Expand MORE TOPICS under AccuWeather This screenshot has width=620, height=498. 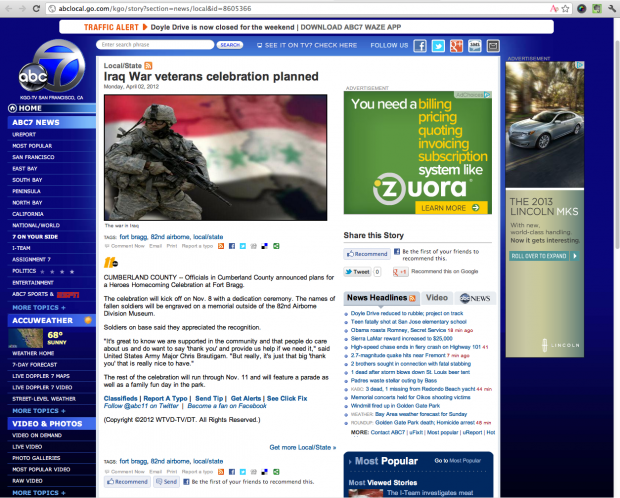coord(39,411)
